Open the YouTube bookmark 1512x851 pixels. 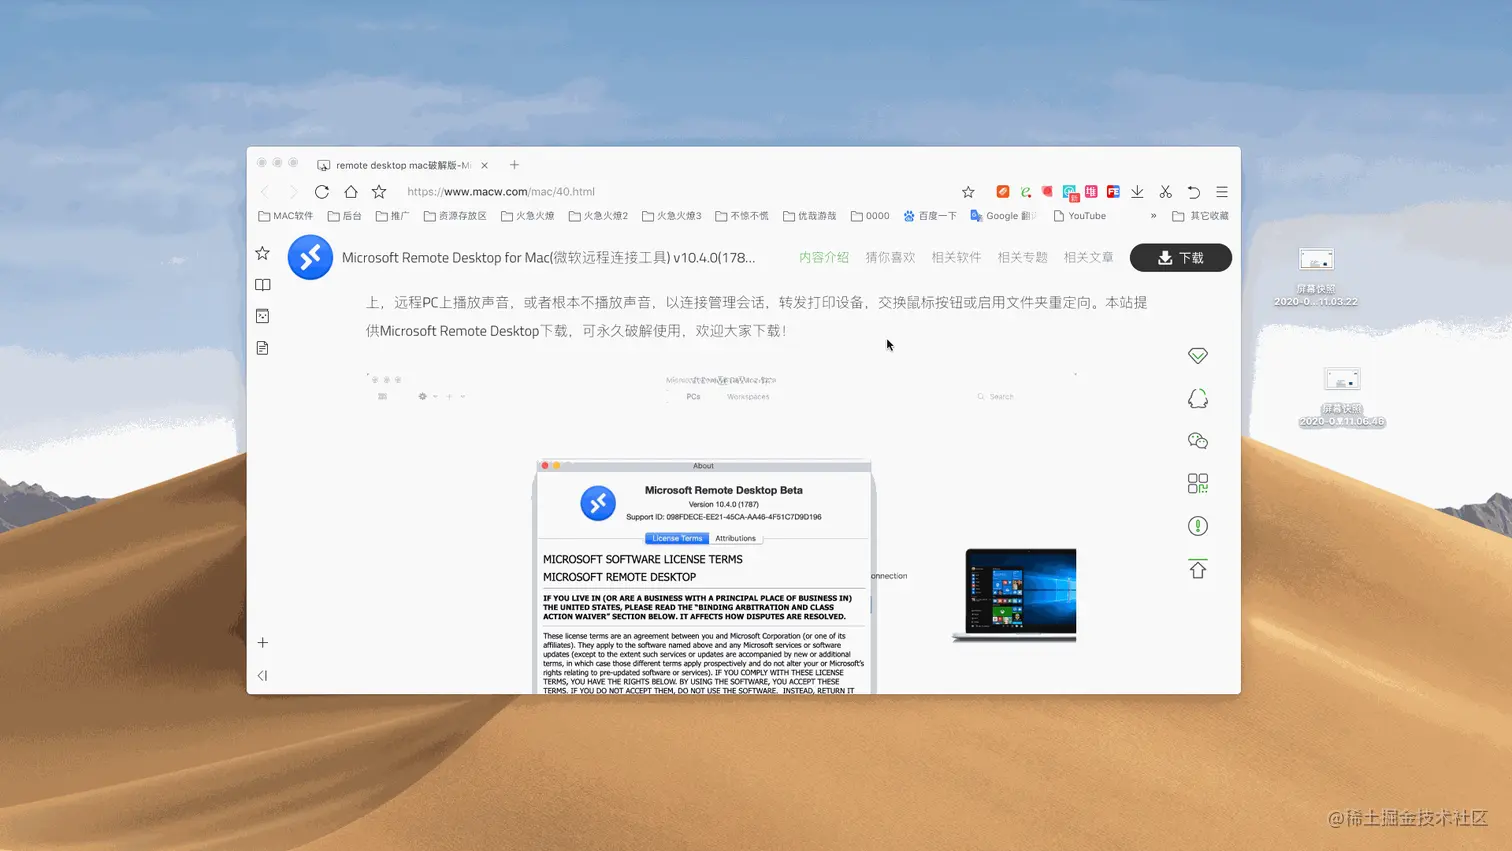point(1080,216)
